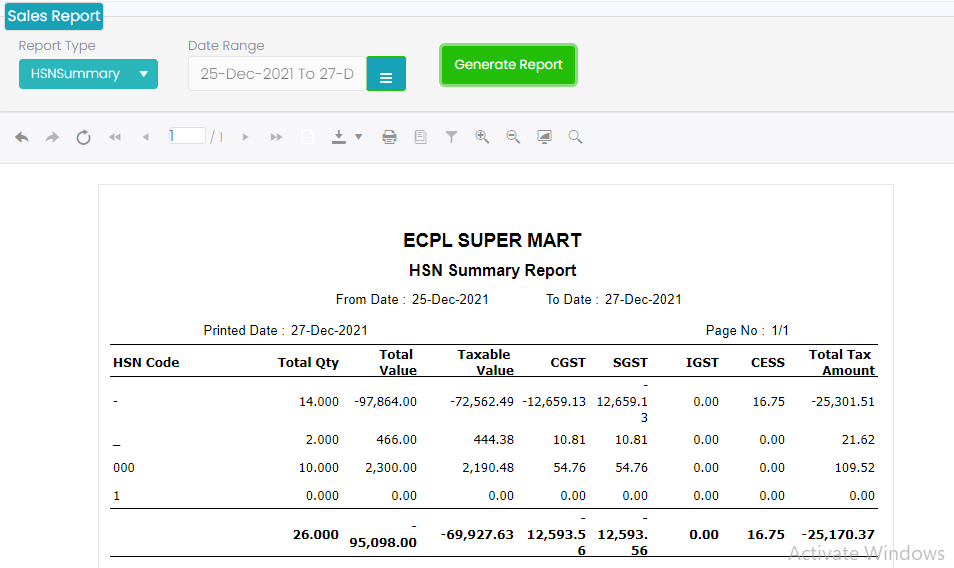Select the Sales Report tab
Image resolution: width=954 pixels, height=568 pixels.
click(54, 16)
